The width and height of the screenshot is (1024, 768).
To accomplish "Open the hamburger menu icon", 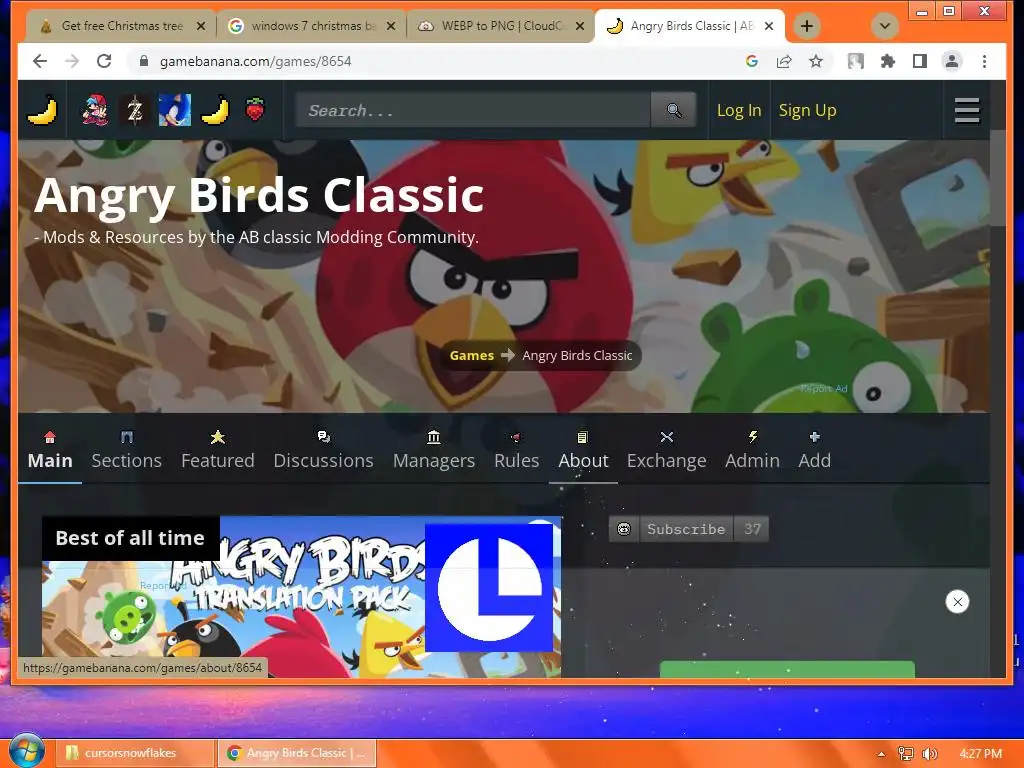I will tap(967, 110).
